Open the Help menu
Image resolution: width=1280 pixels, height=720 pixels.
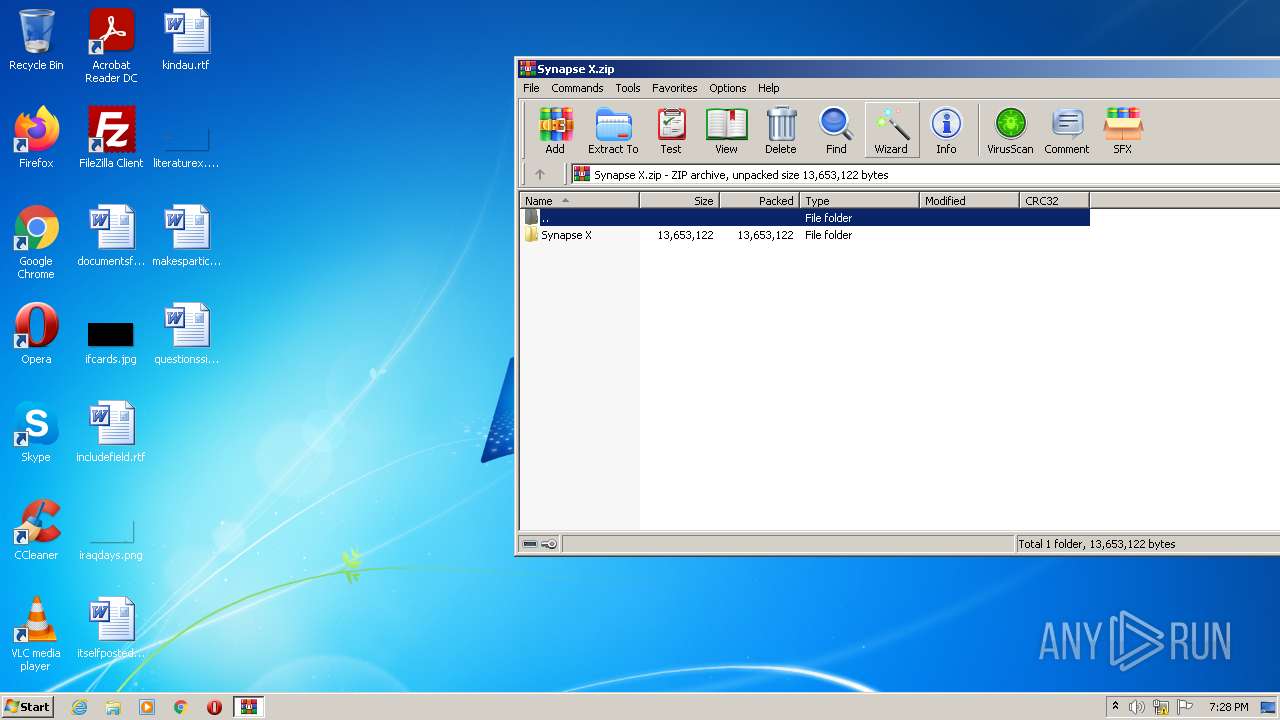[768, 88]
